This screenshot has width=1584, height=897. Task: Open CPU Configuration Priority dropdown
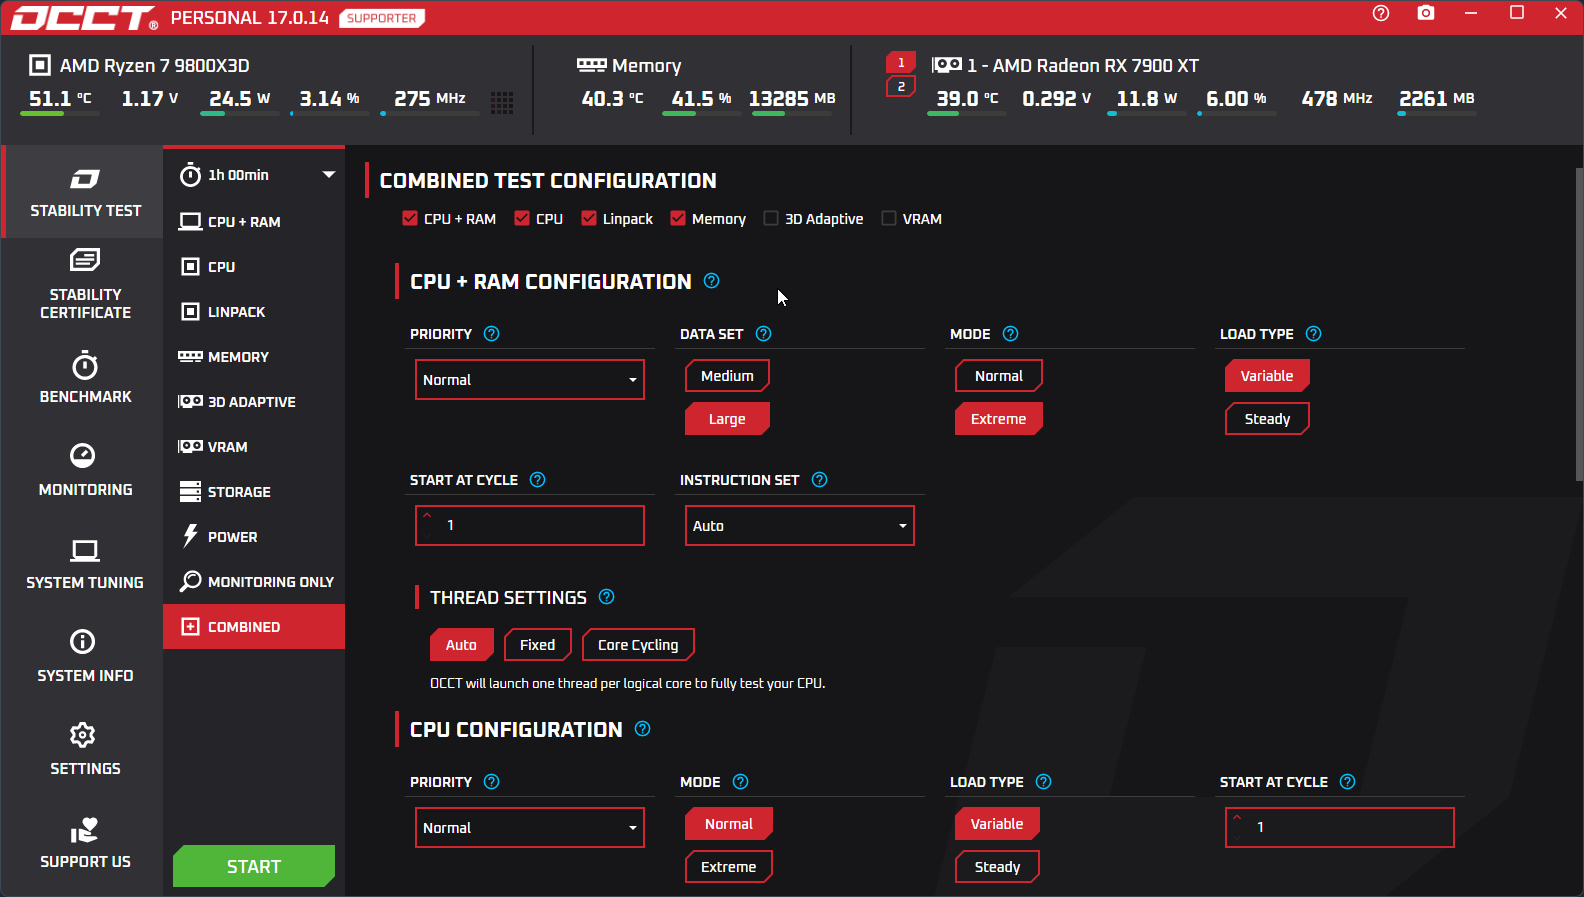tap(530, 828)
